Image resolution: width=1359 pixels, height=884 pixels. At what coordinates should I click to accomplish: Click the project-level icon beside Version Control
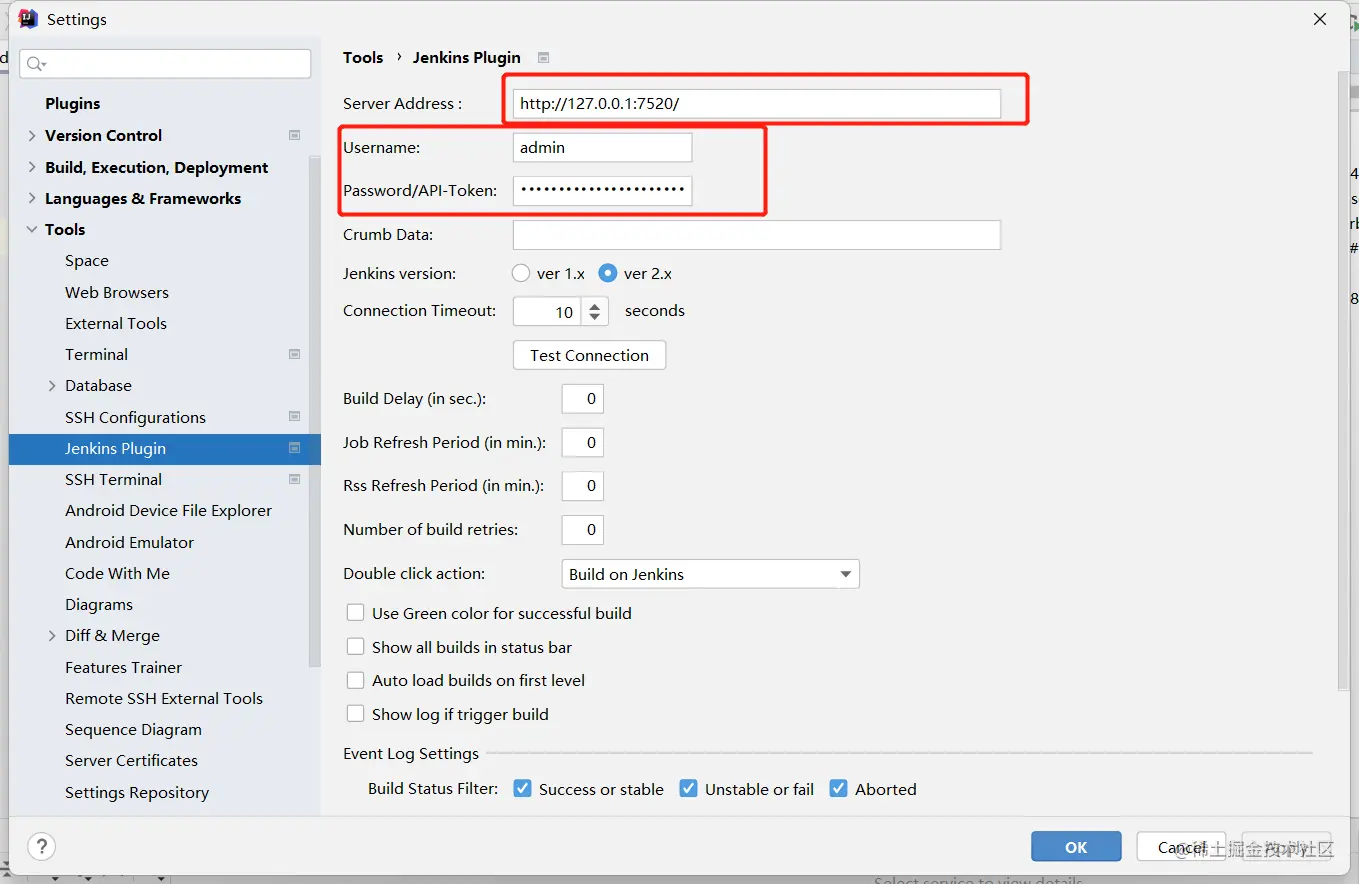[x=294, y=135]
